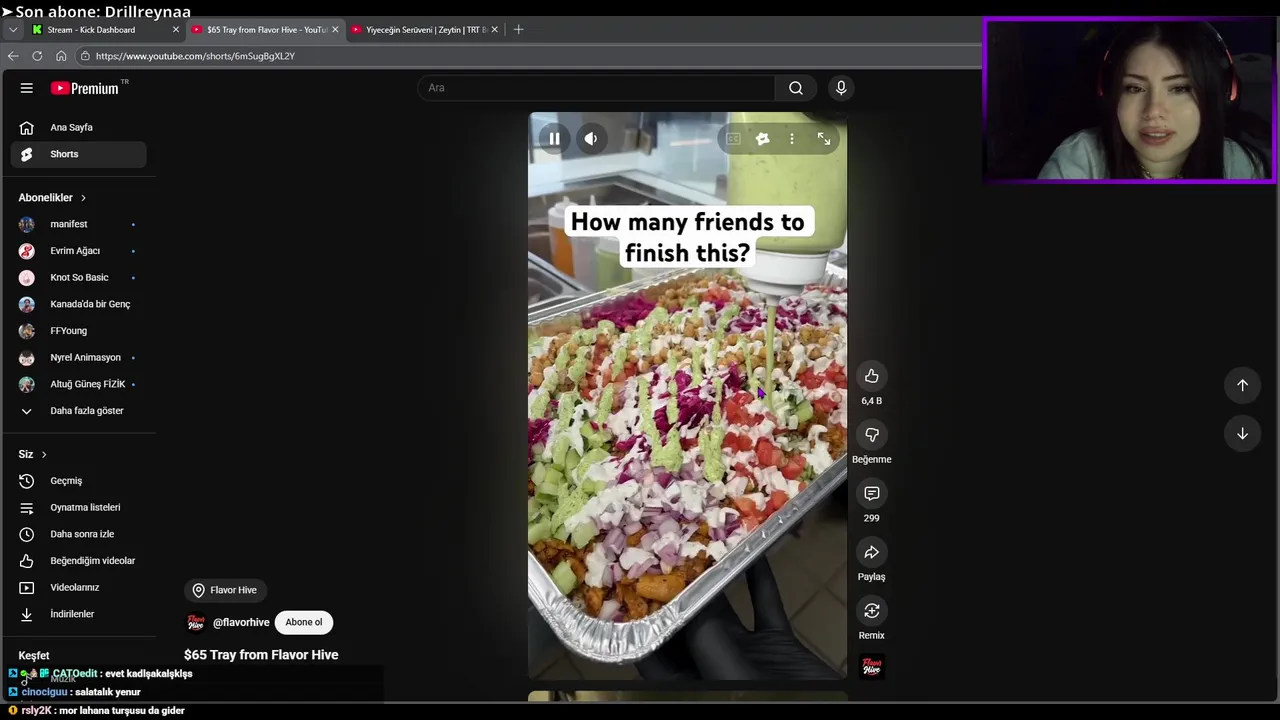1280x720 pixels.
Task: Click the Ara search field
Action: click(x=597, y=88)
